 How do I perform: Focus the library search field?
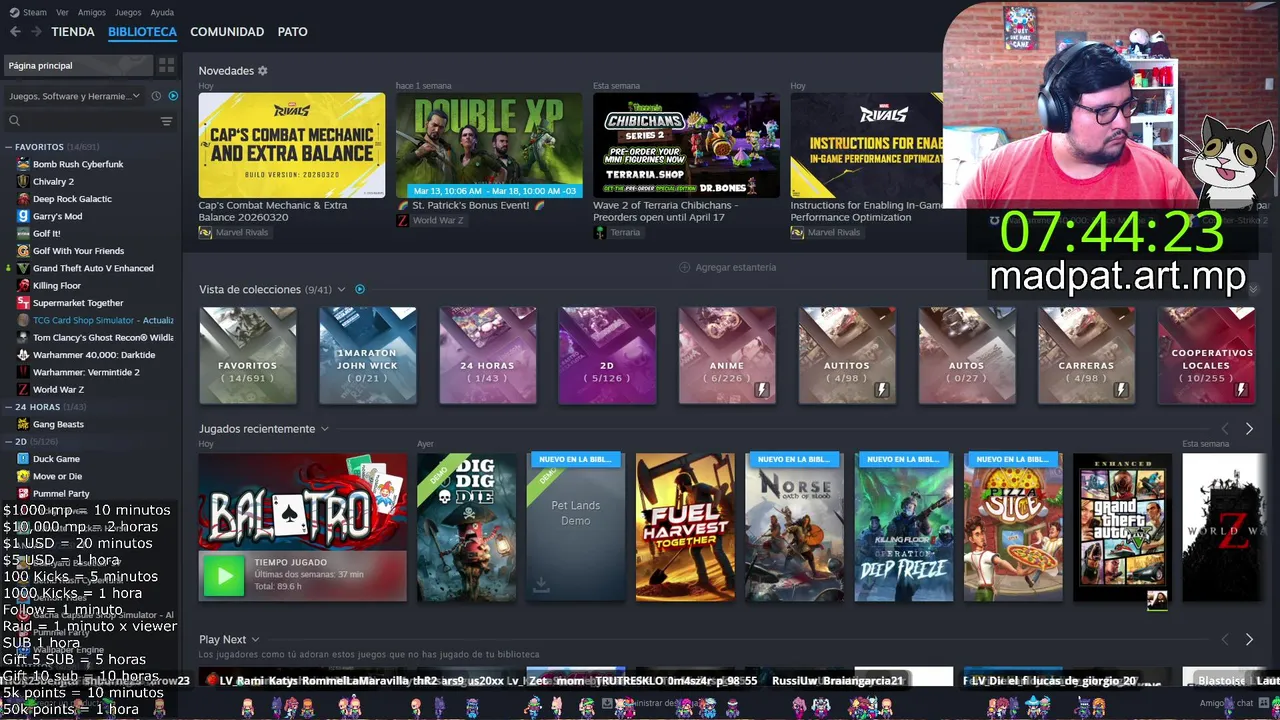tap(80, 121)
